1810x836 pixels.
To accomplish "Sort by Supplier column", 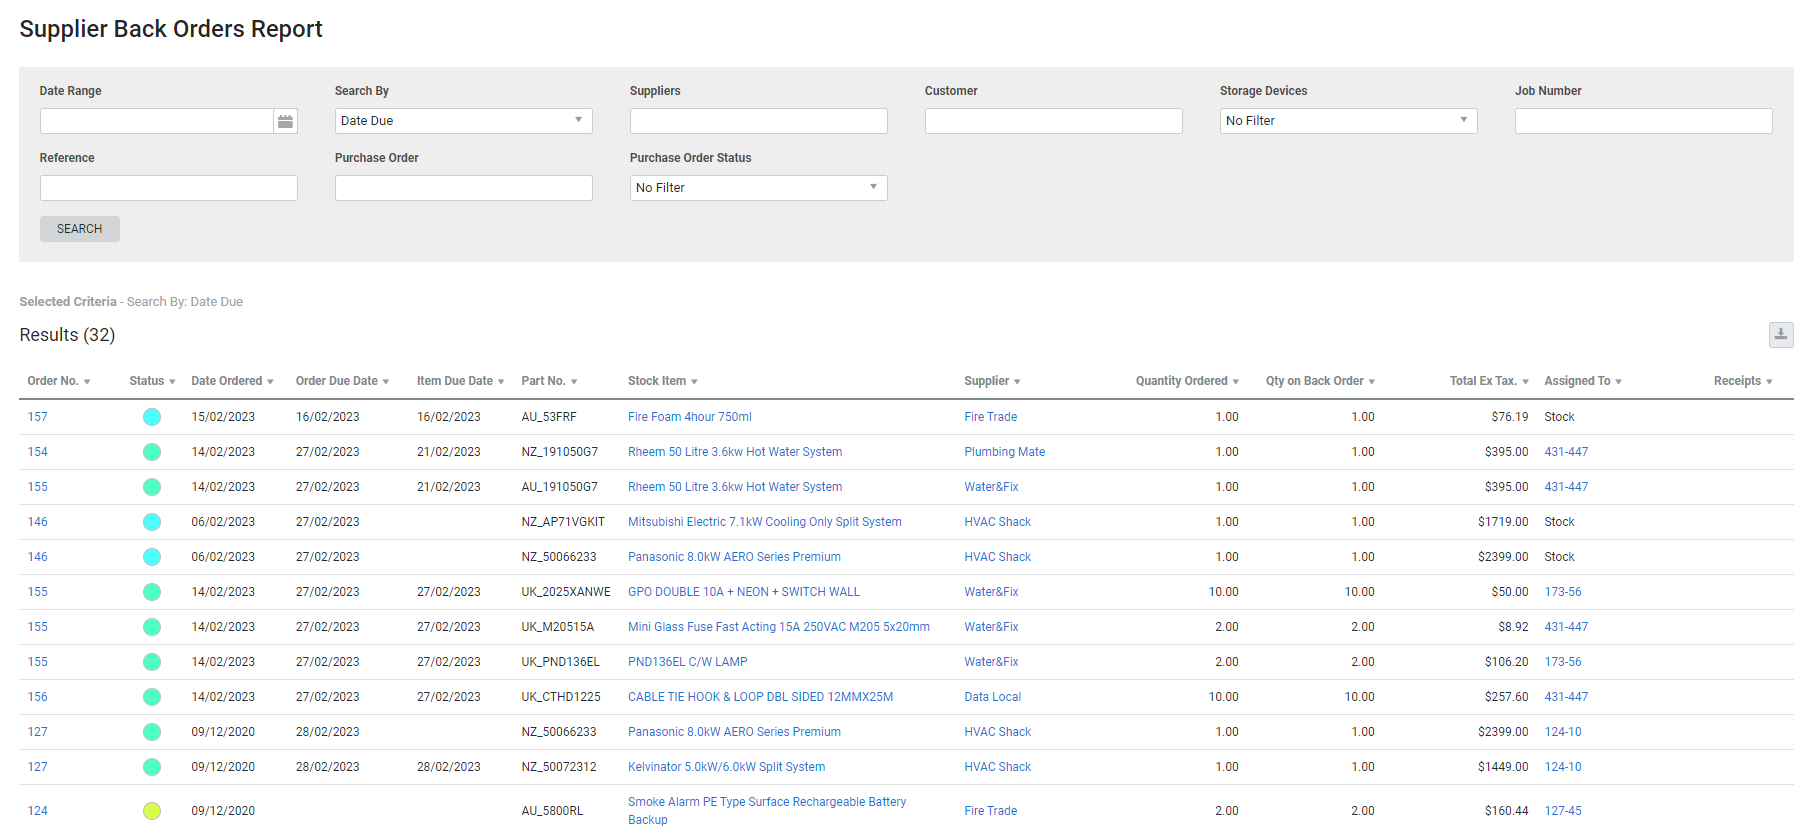I will (x=992, y=381).
